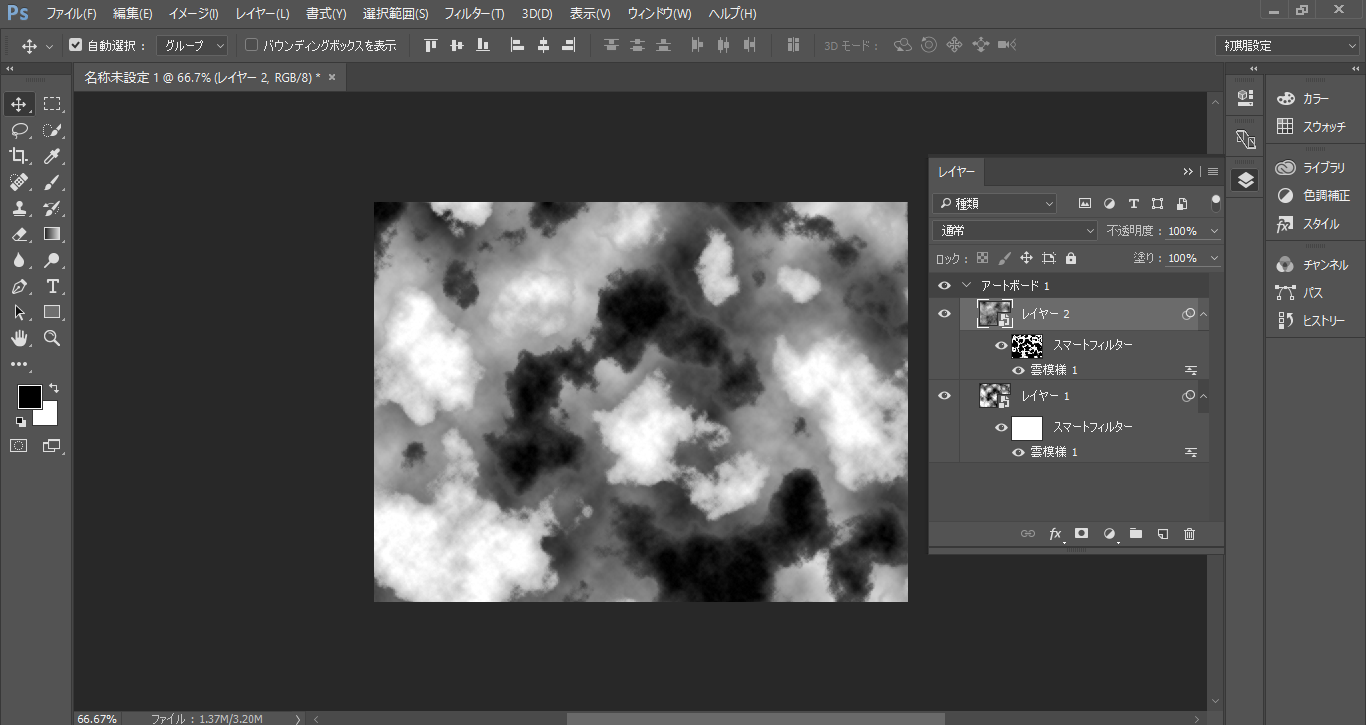Viewport: 1366px width, 725px height.
Task: Select the Zoom tool
Action: coord(52,339)
